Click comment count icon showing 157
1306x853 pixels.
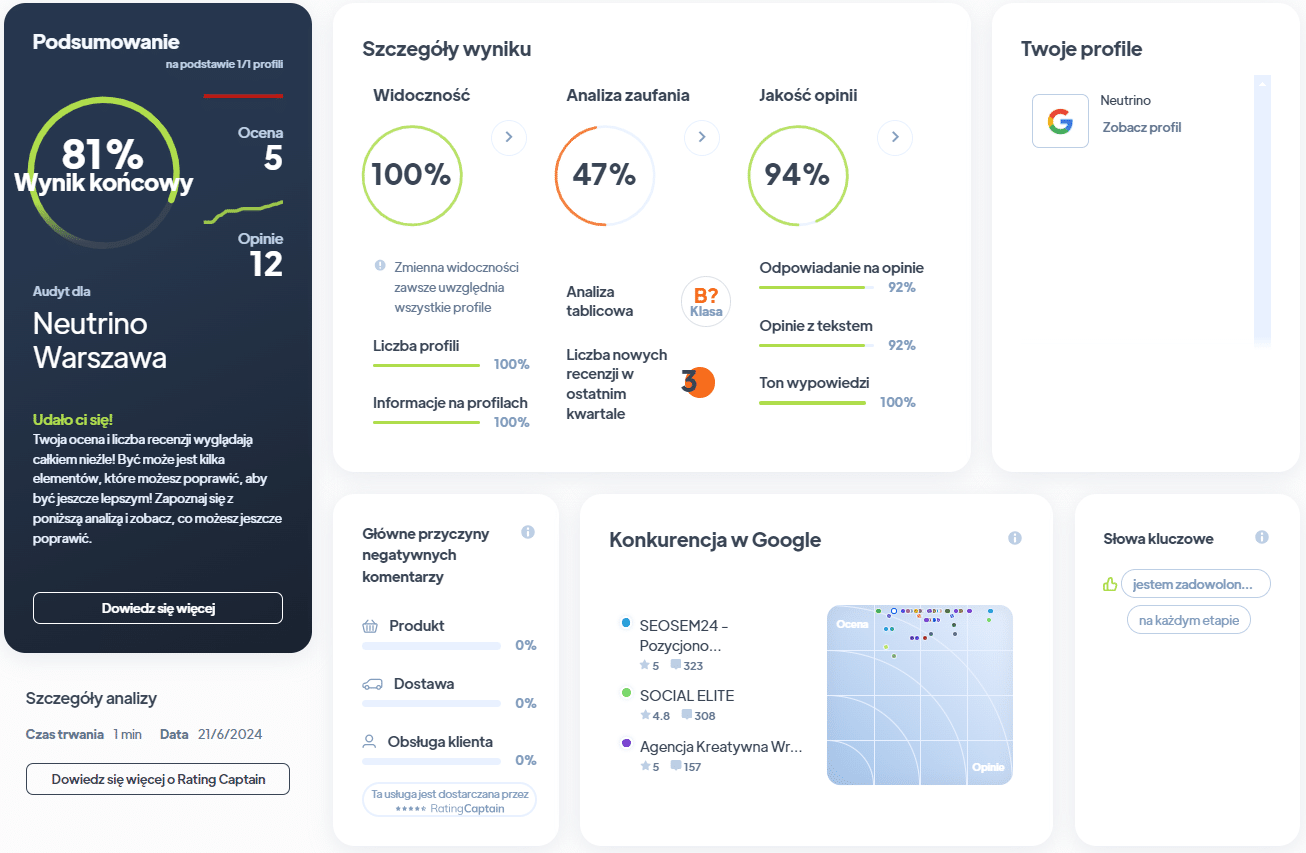[676, 766]
